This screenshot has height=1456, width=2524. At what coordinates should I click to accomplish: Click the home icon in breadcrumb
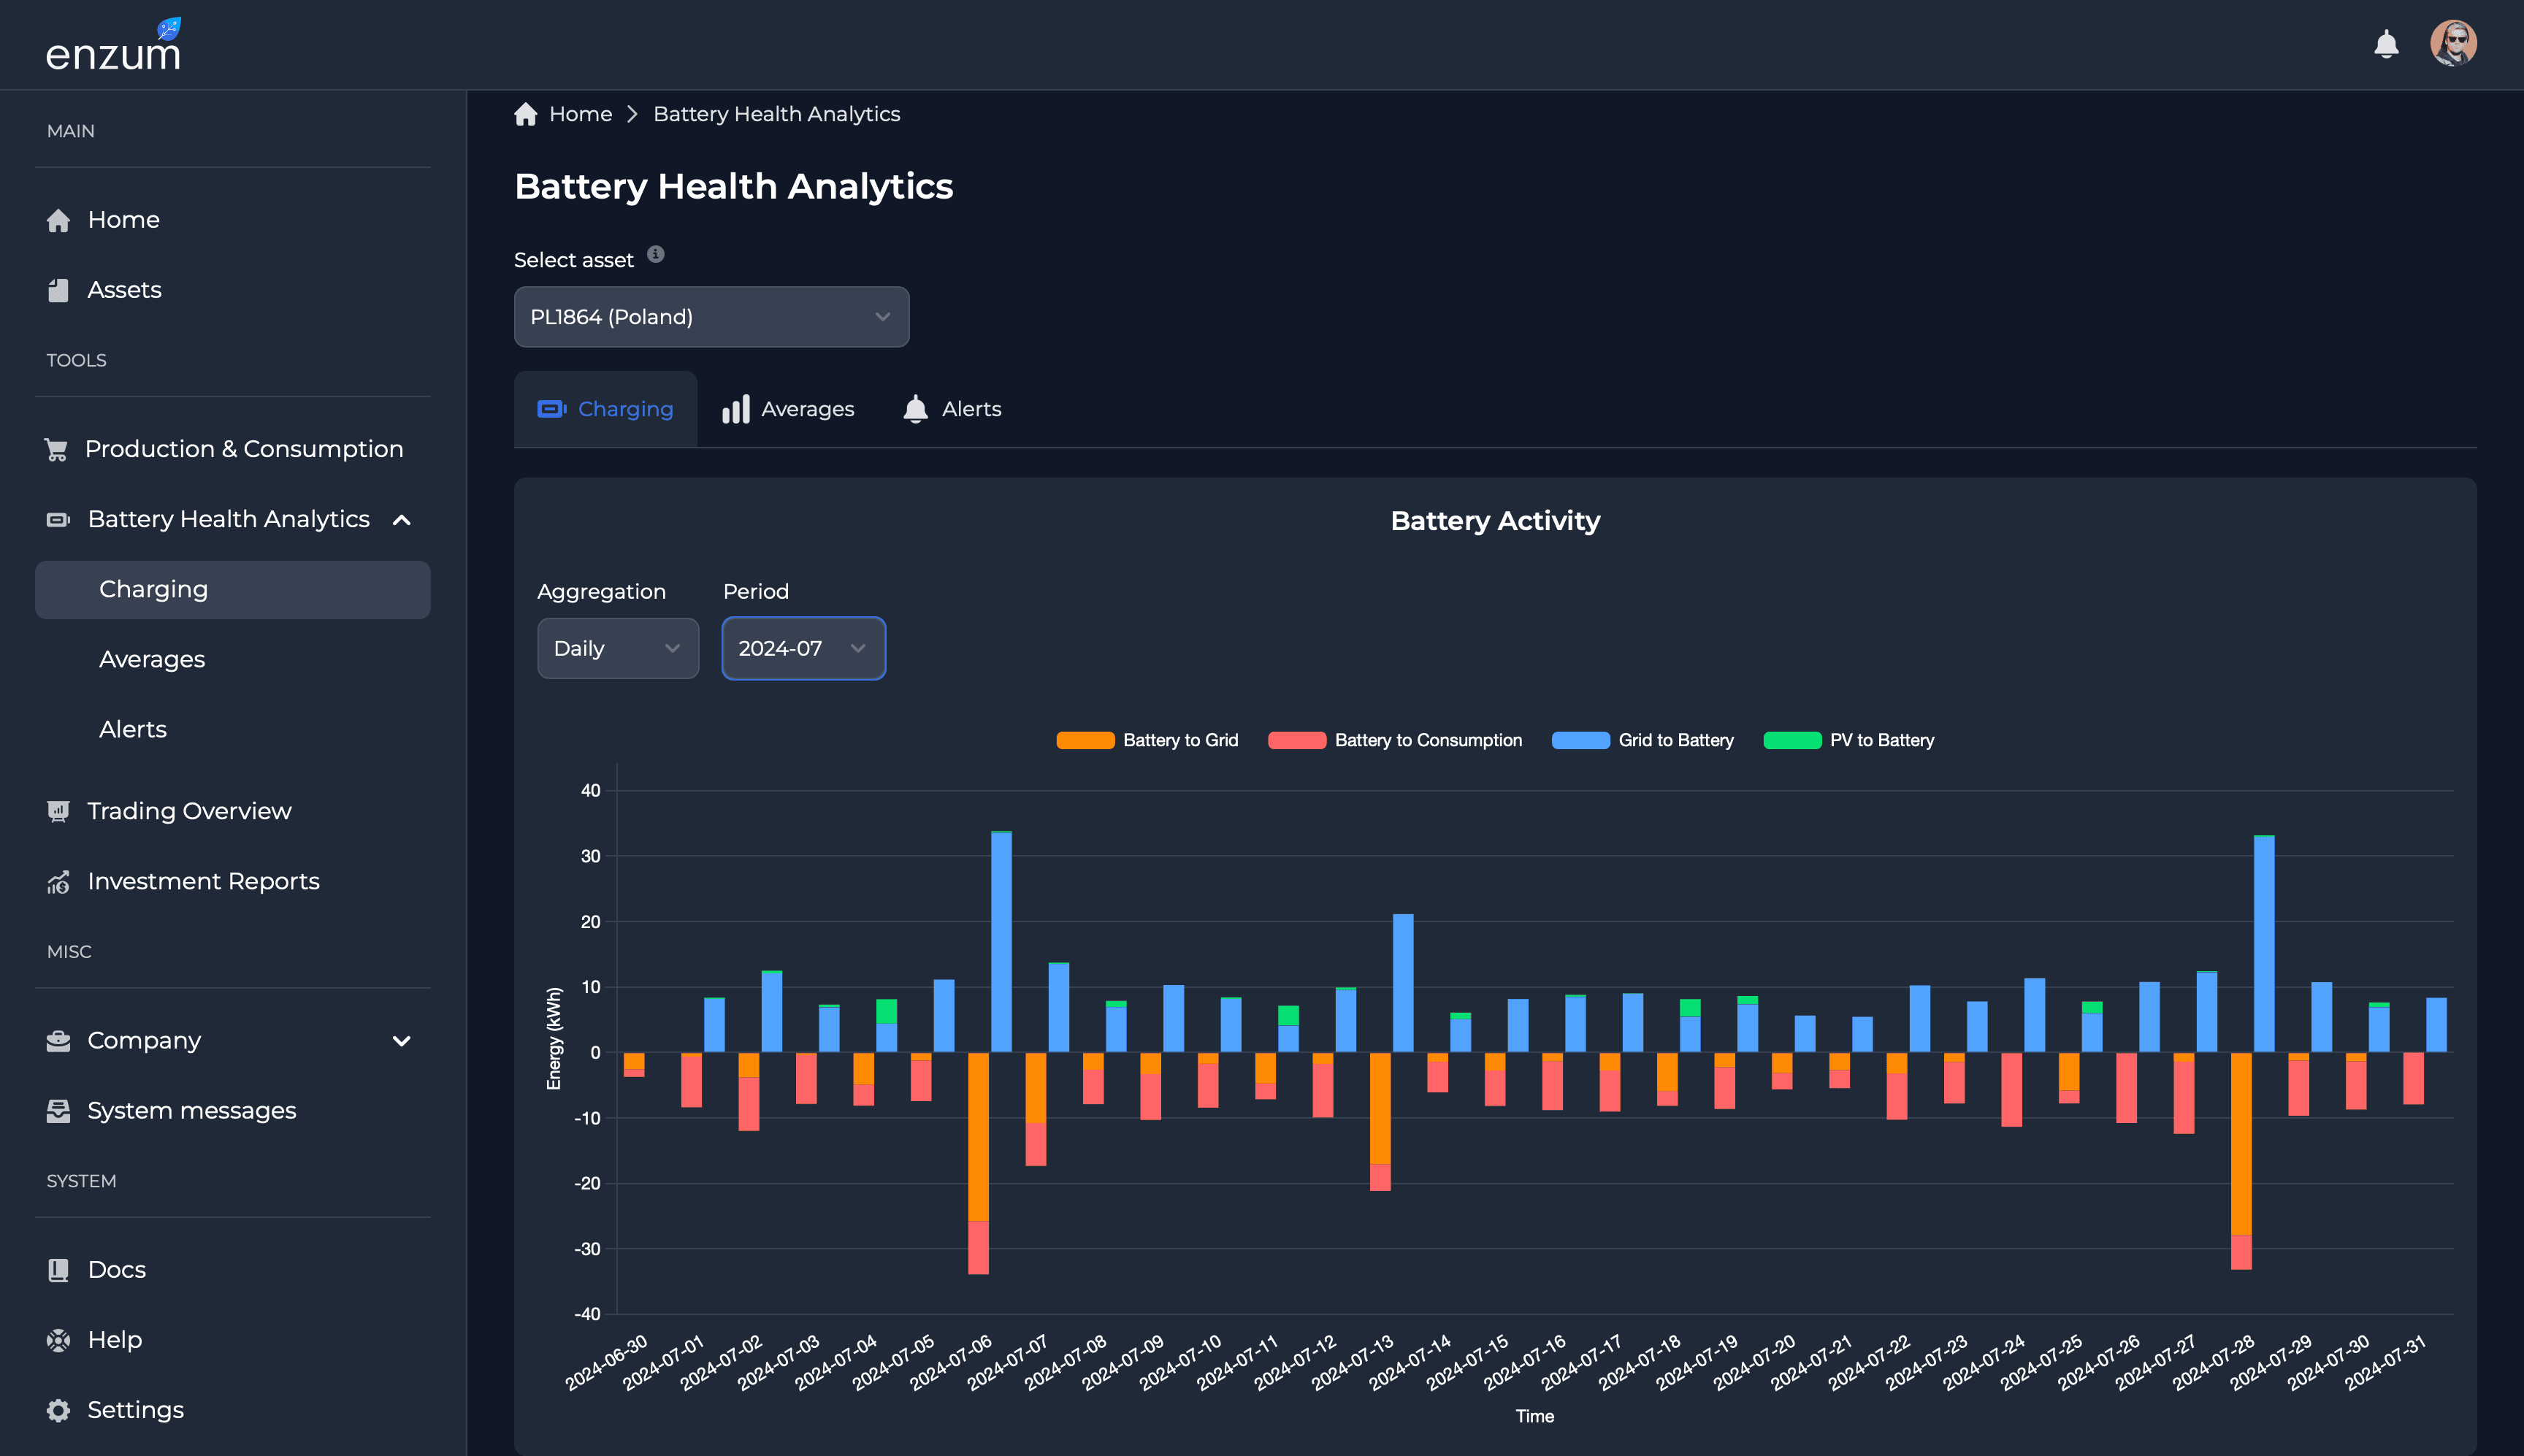(526, 114)
